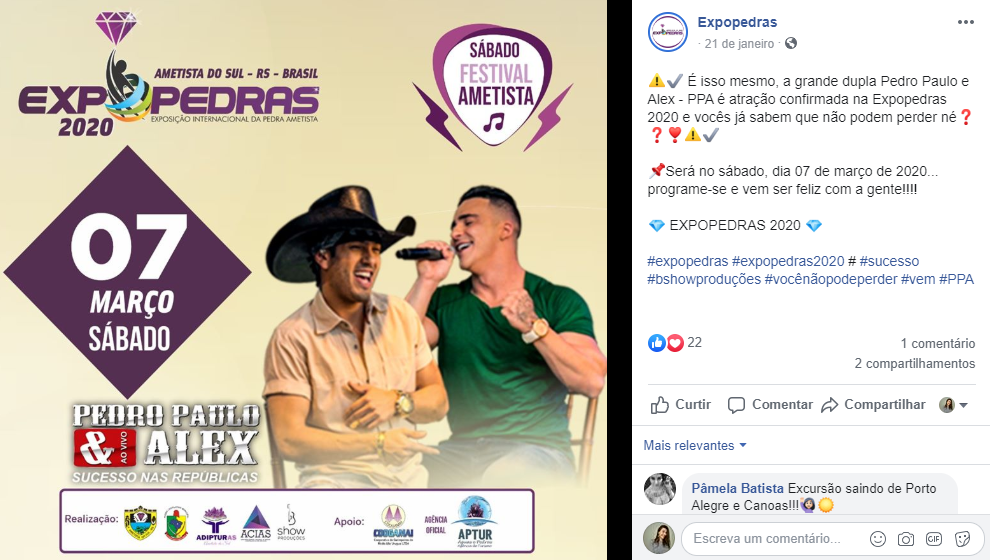Open the #bshowproduções hashtag link
The width and height of the screenshot is (990, 560).
pos(704,279)
